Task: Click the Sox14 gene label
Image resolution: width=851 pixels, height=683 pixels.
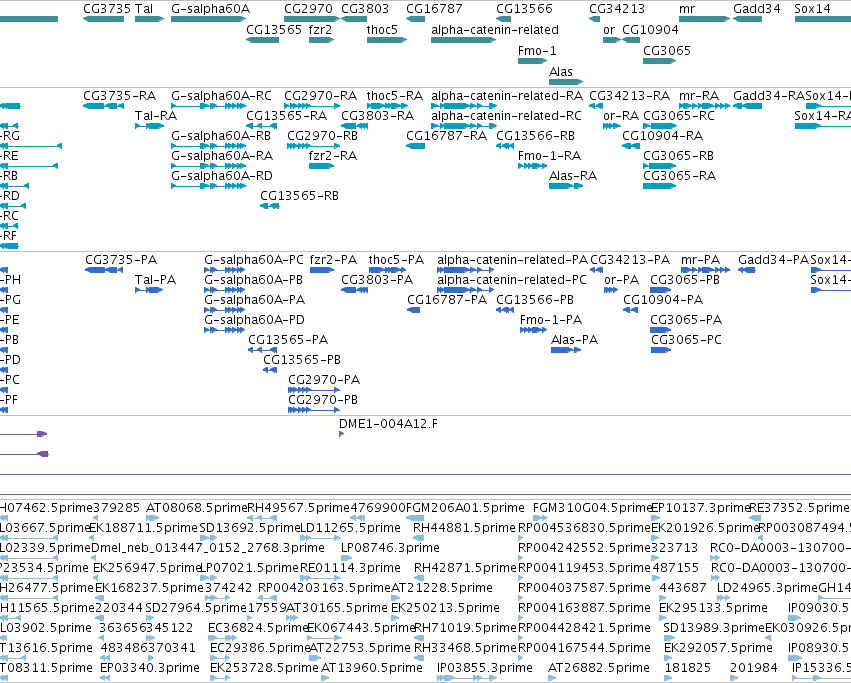Action: 812,9
